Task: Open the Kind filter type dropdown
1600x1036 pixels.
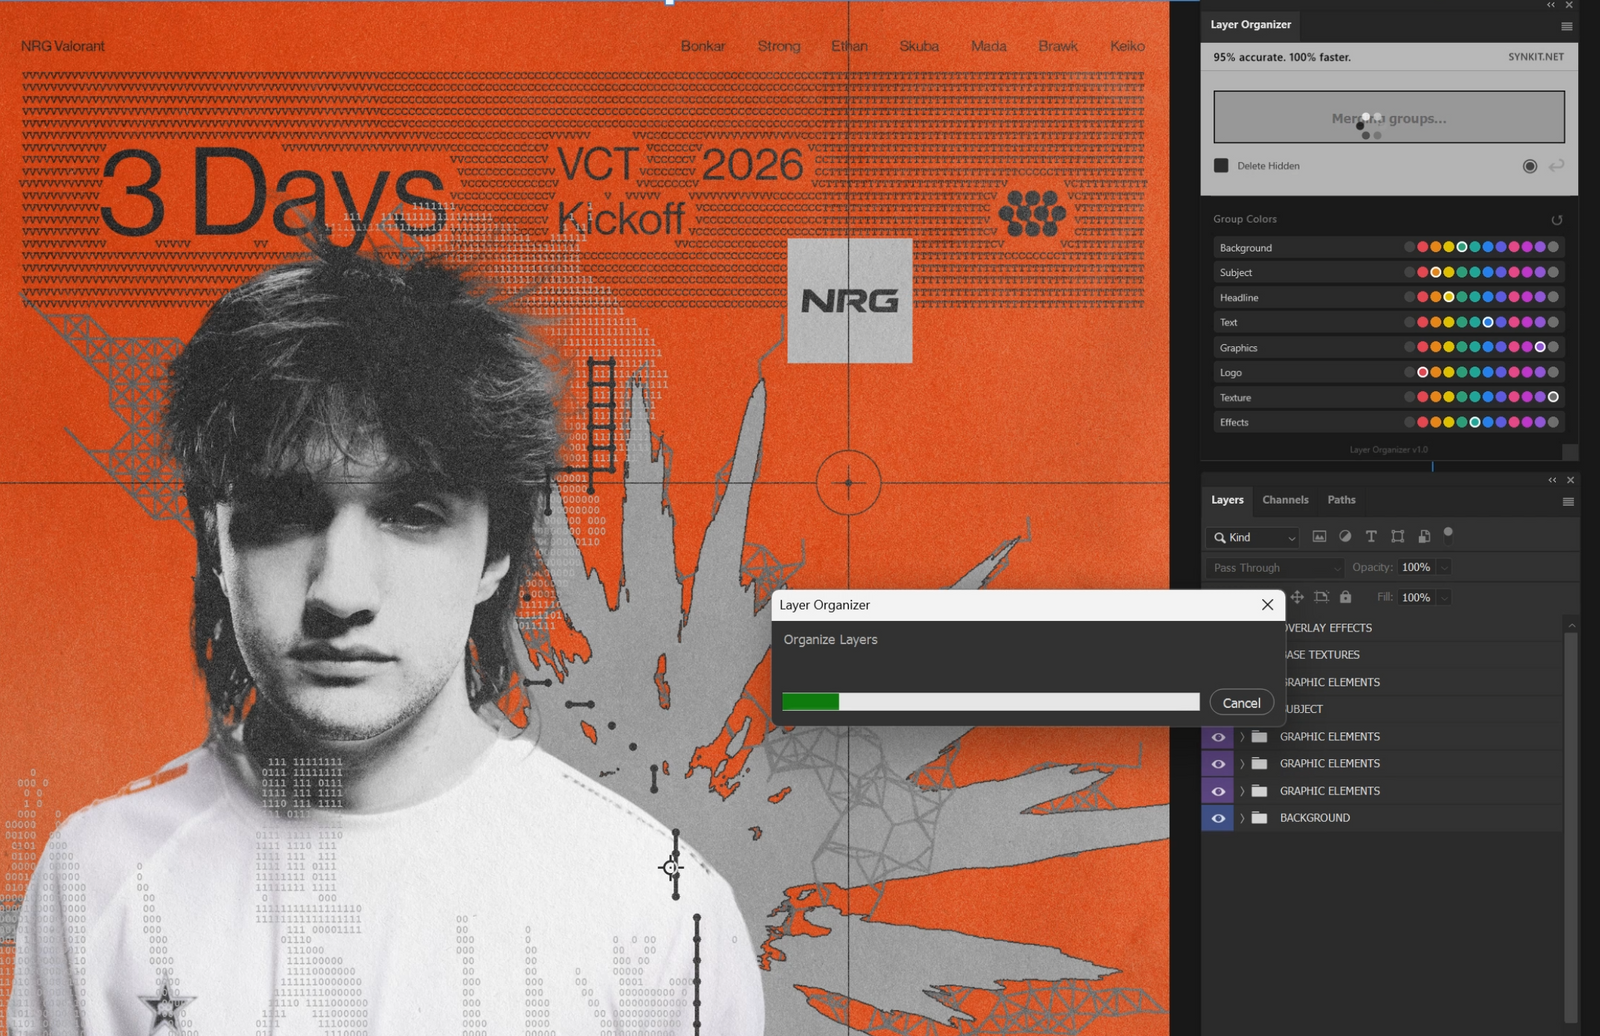Action: point(1253,538)
